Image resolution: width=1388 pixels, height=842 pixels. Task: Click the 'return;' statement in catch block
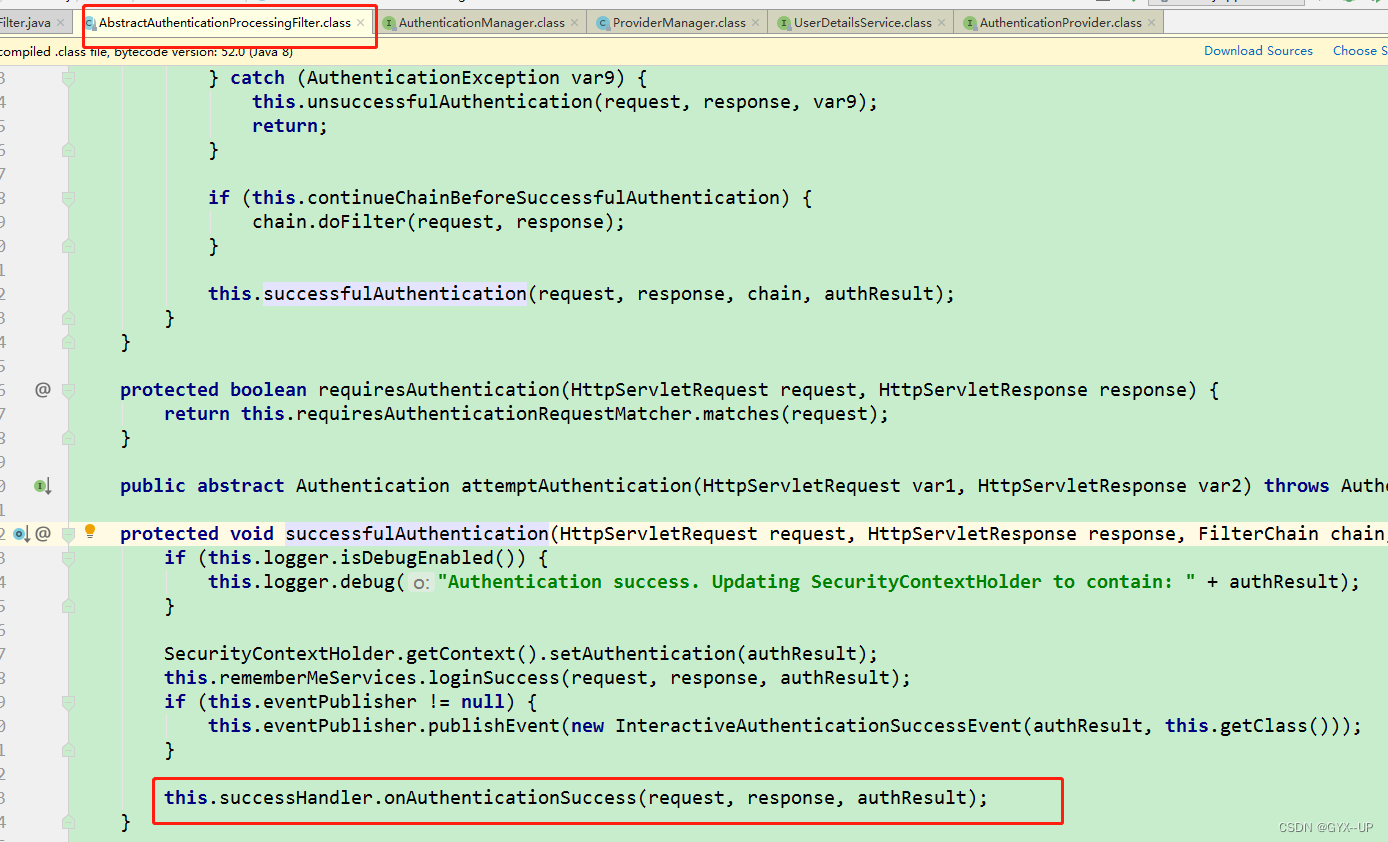point(290,126)
